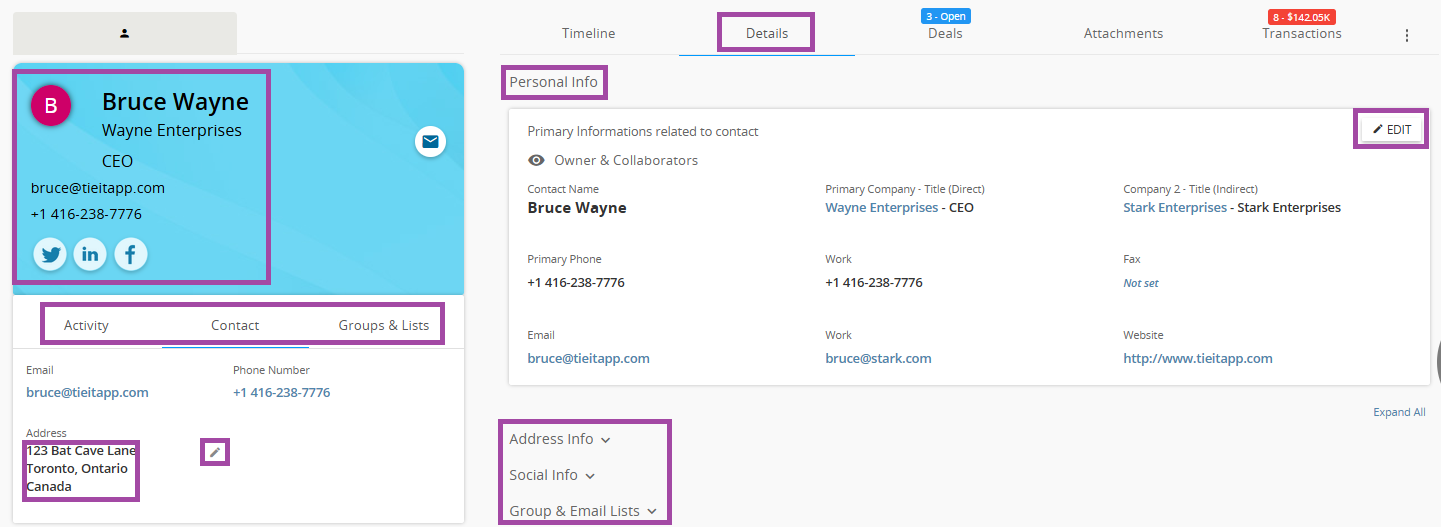Image resolution: width=1441 pixels, height=527 pixels.
Task: Expand the Social Info section
Action: coord(552,475)
